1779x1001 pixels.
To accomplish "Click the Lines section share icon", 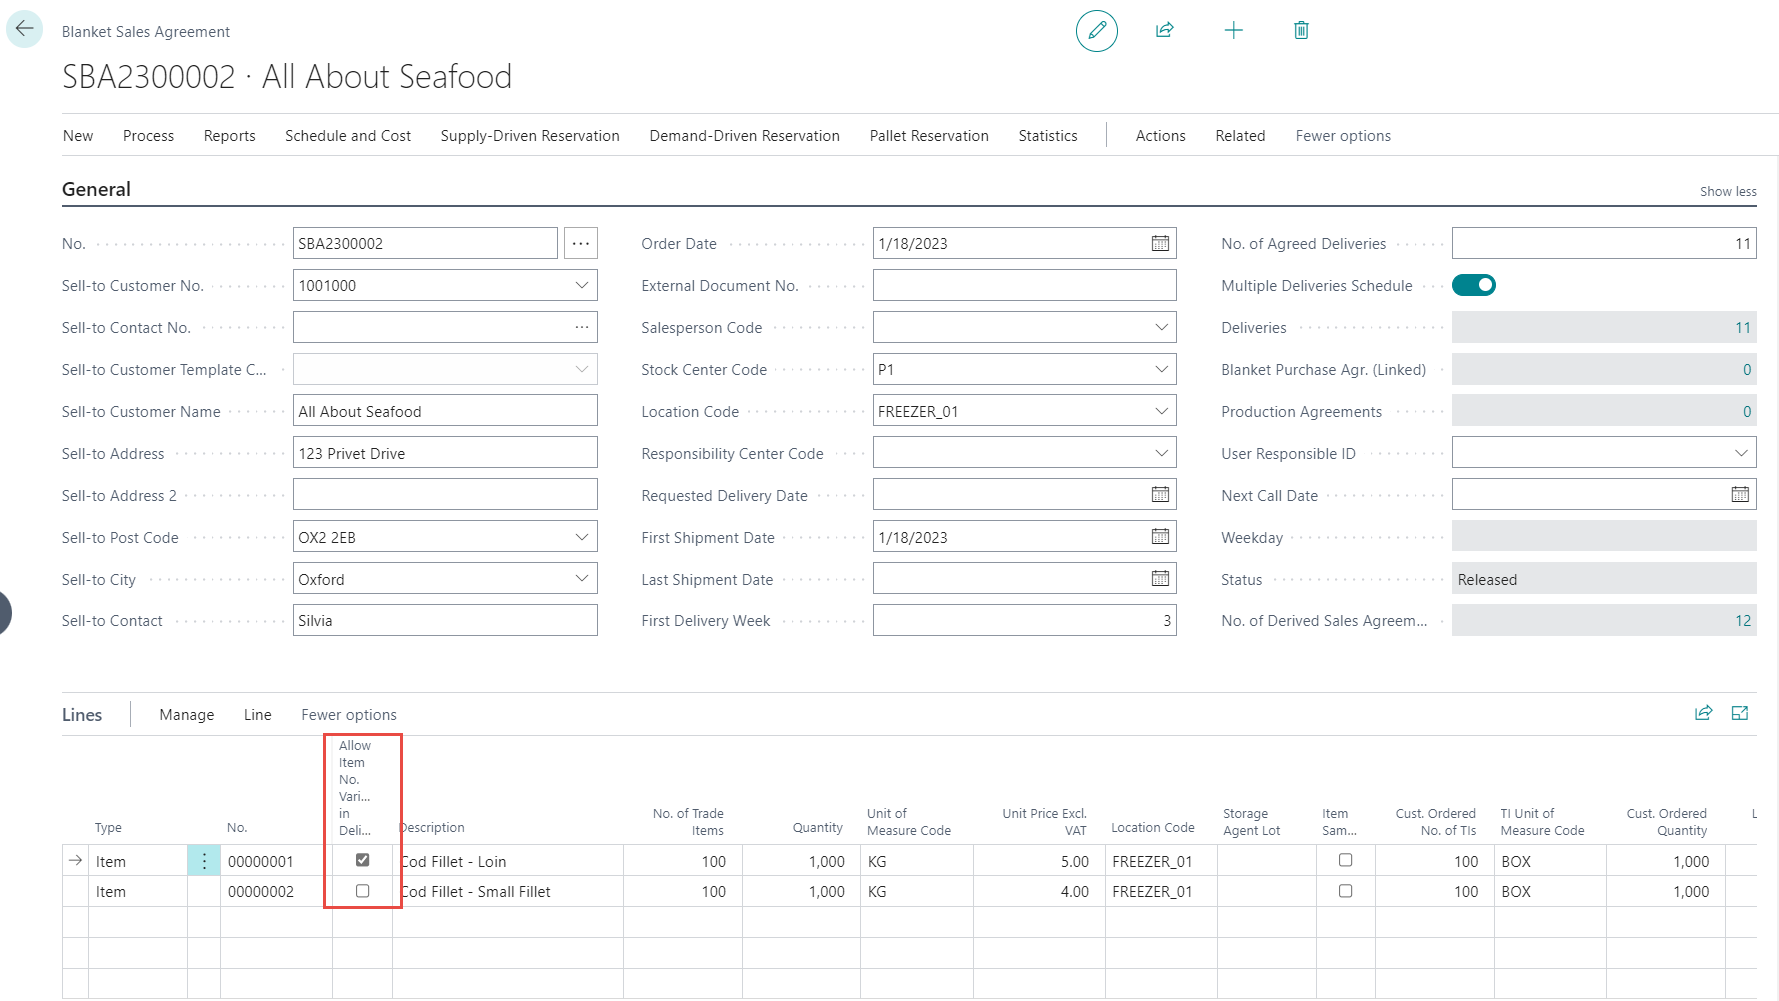I will point(1703,713).
